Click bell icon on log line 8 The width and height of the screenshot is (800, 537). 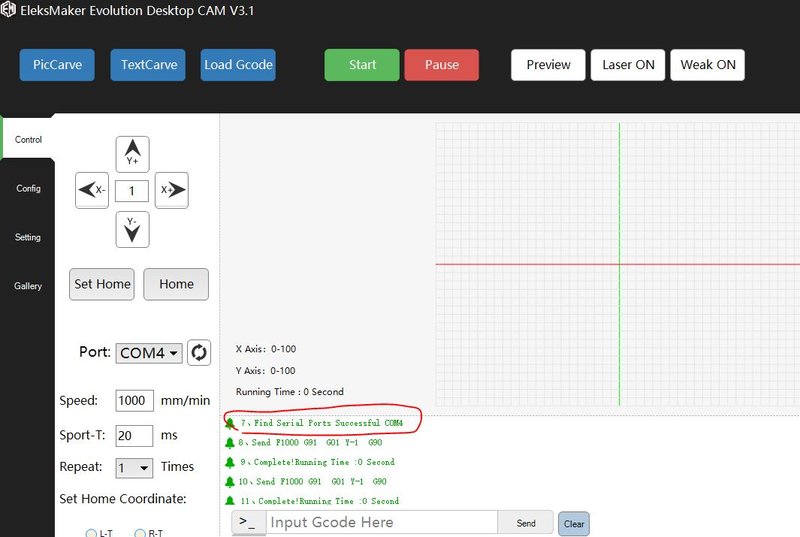(x=230, y=443)
